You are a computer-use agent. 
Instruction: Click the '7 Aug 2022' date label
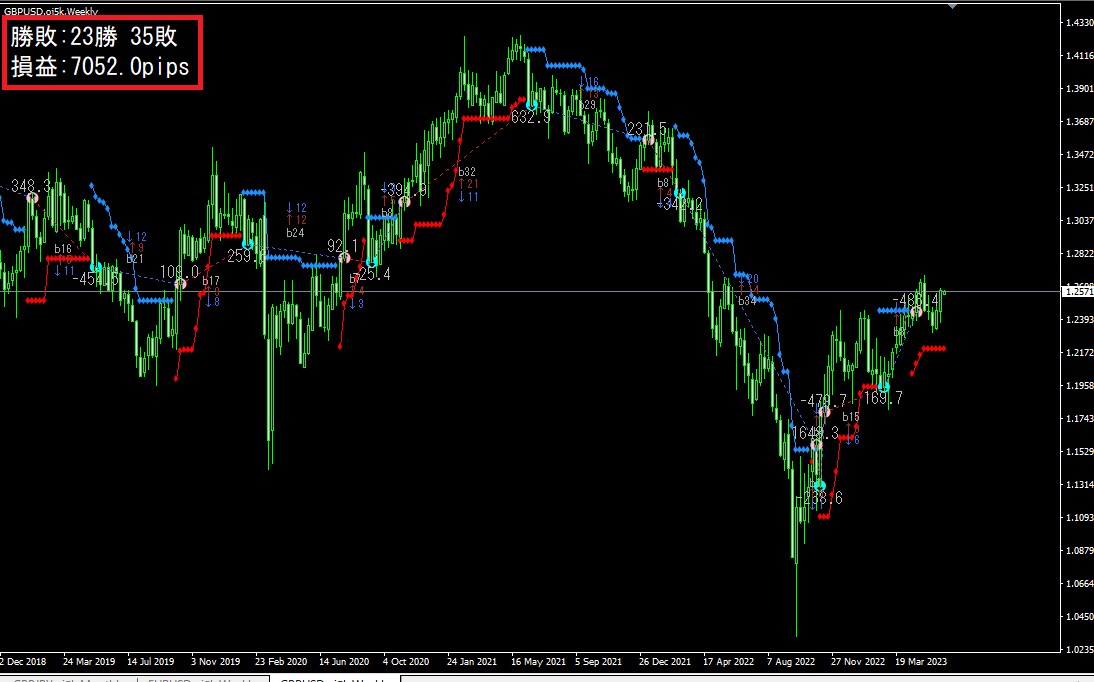(790, 661)
